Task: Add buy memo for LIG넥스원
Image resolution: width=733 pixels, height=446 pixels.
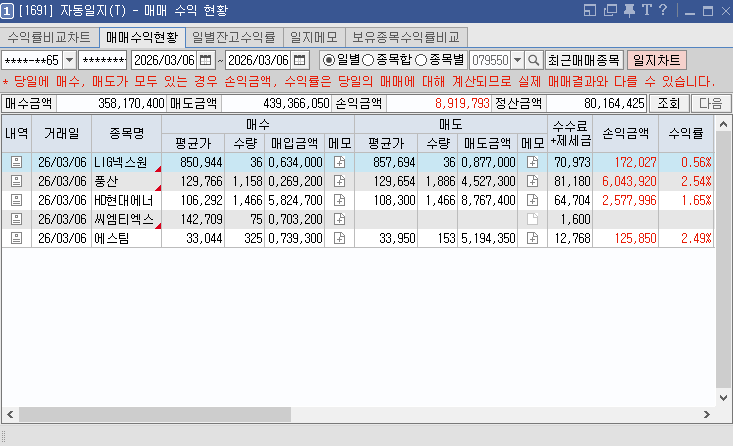Action: (340, 162)
